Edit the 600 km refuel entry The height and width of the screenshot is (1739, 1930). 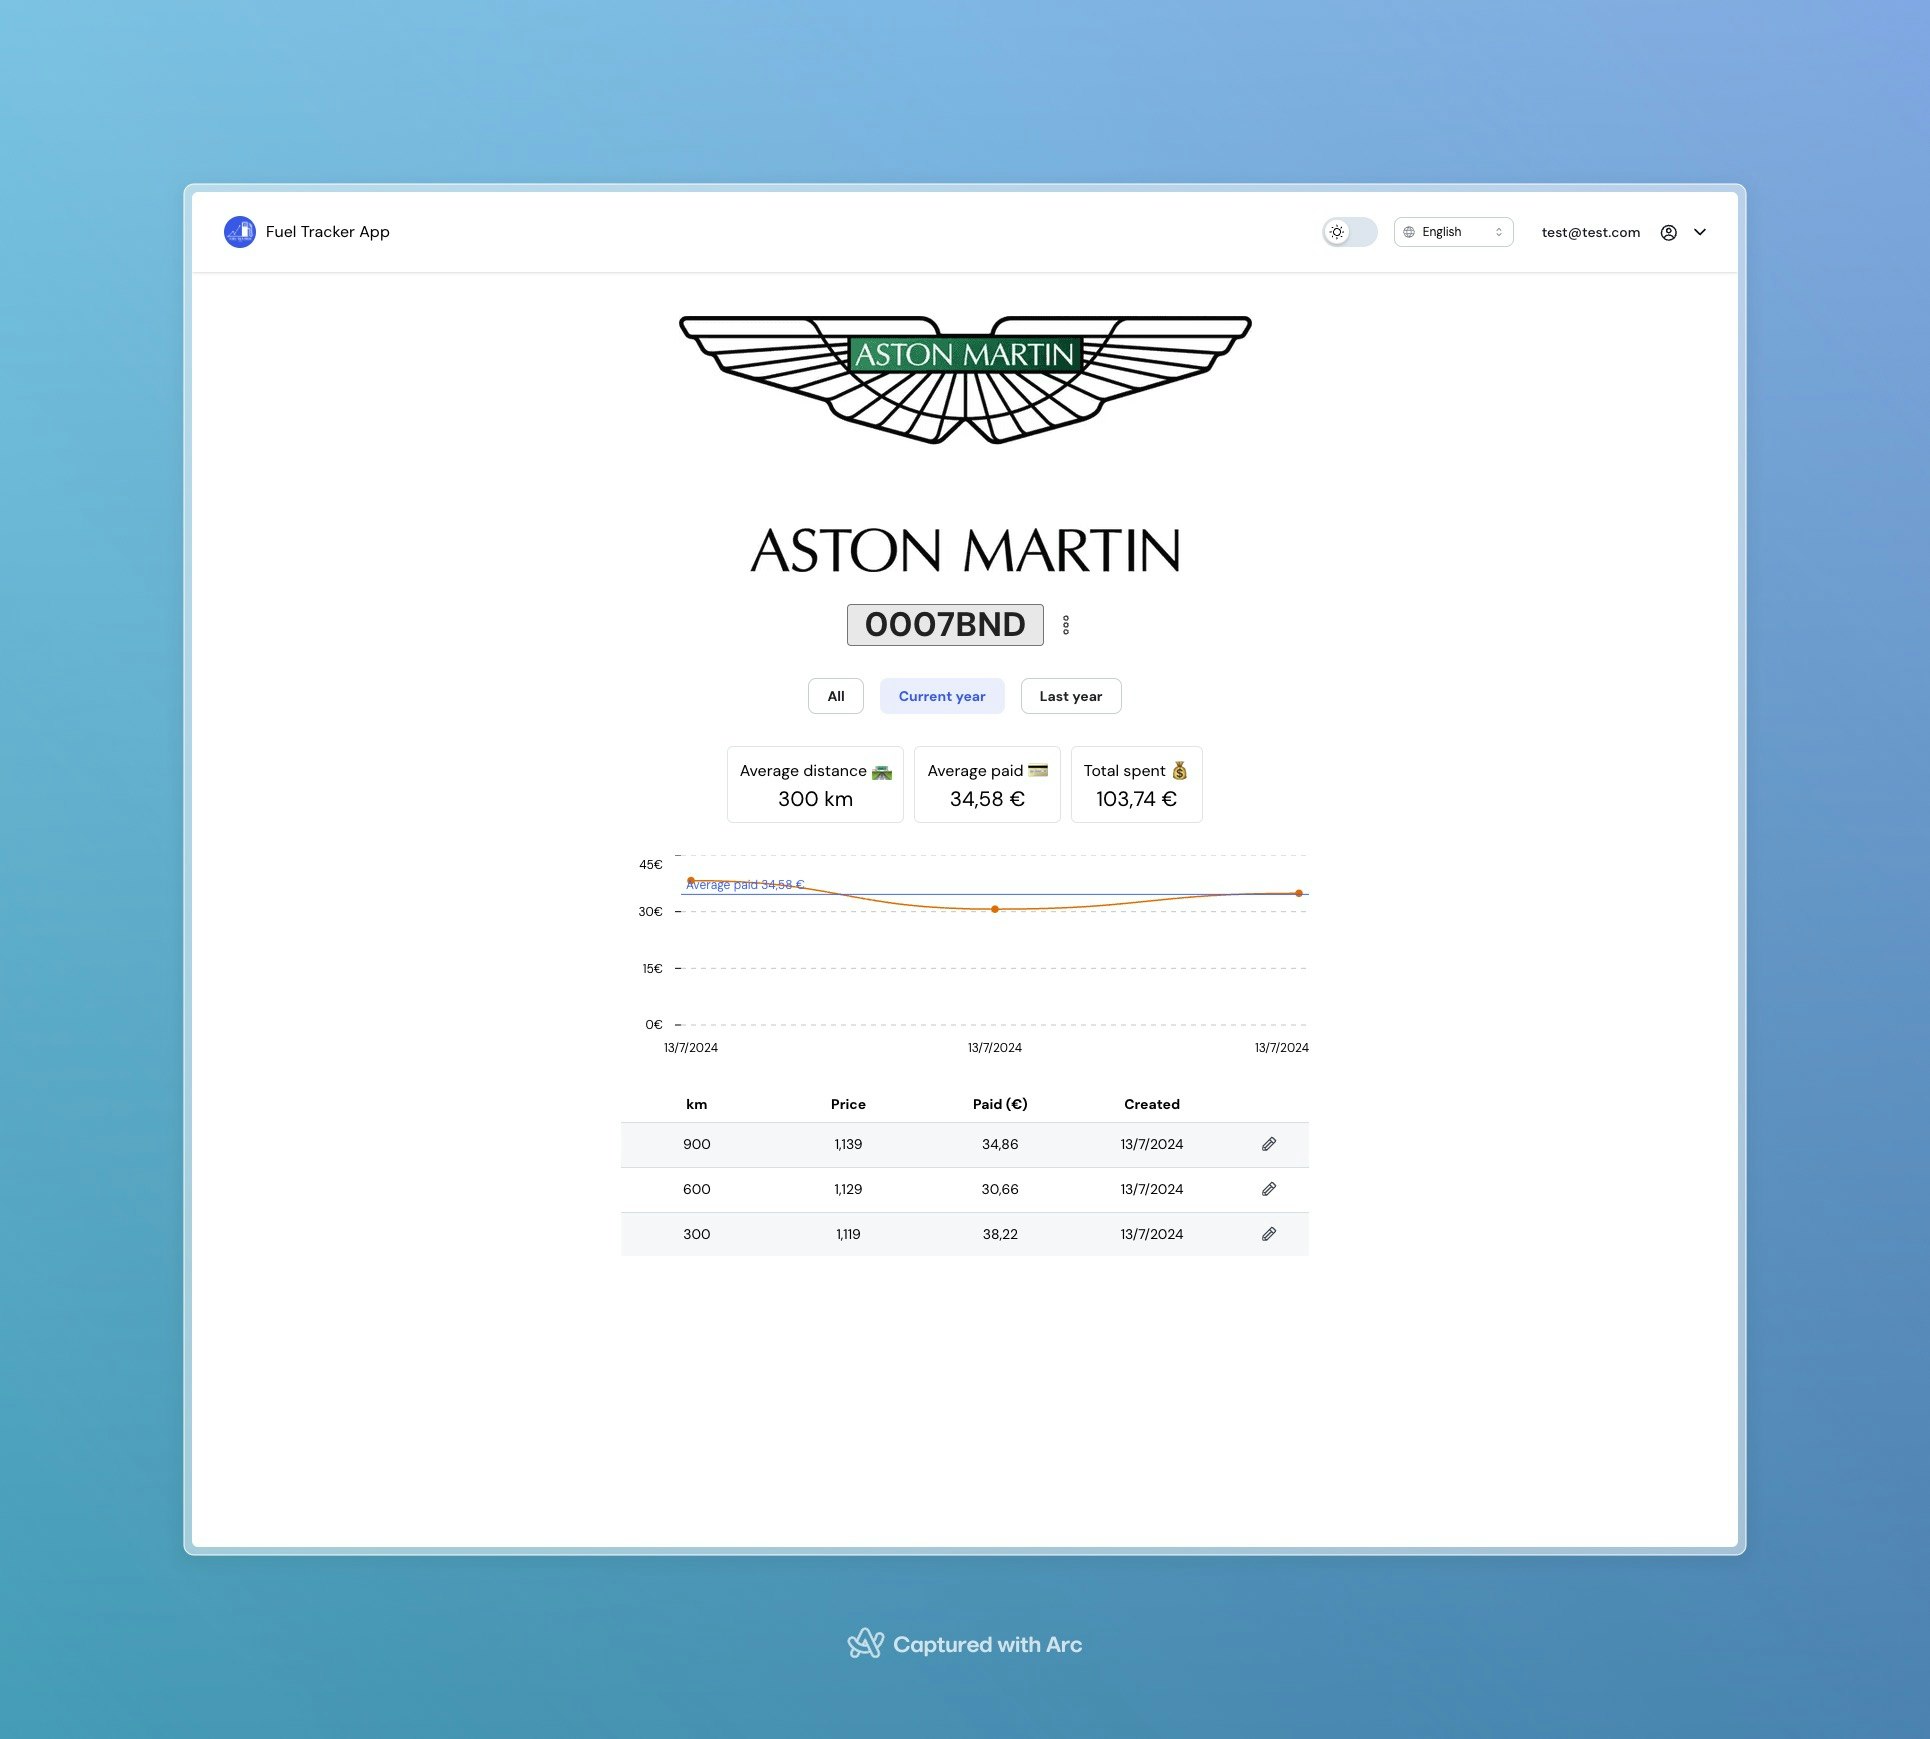[x=1269, y=1189]
